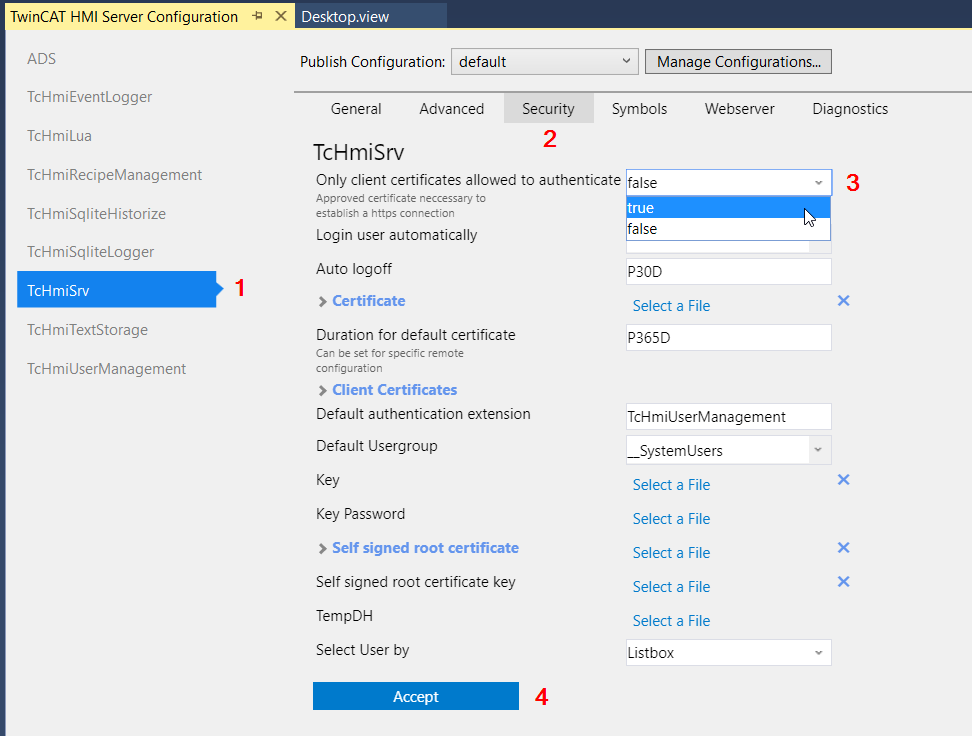Switch to the Desktop.view tab
The width and height of the screenshot is (972, 736).
click(371, 16)
